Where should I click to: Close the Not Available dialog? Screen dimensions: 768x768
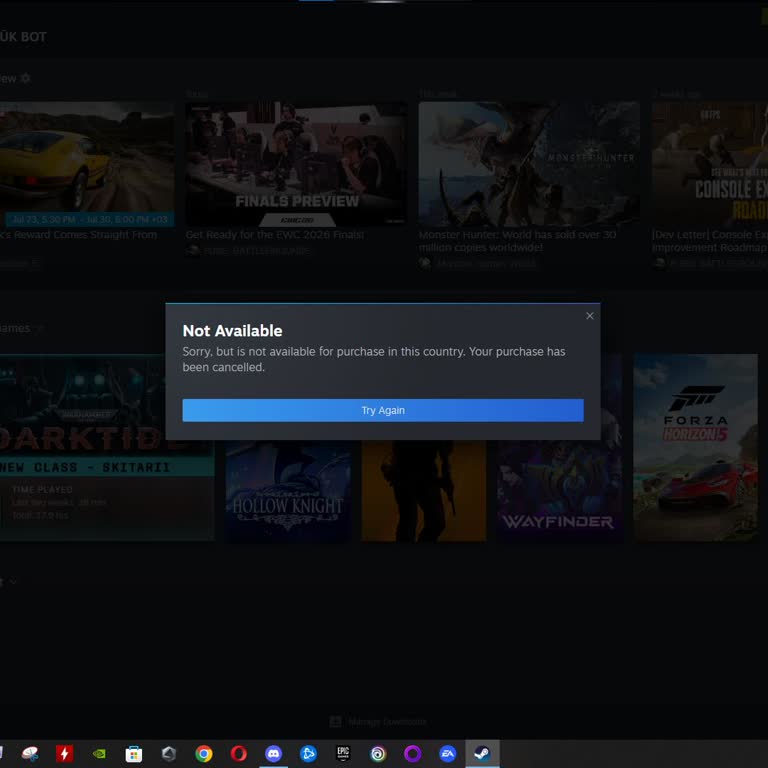(x=590, y=316)
